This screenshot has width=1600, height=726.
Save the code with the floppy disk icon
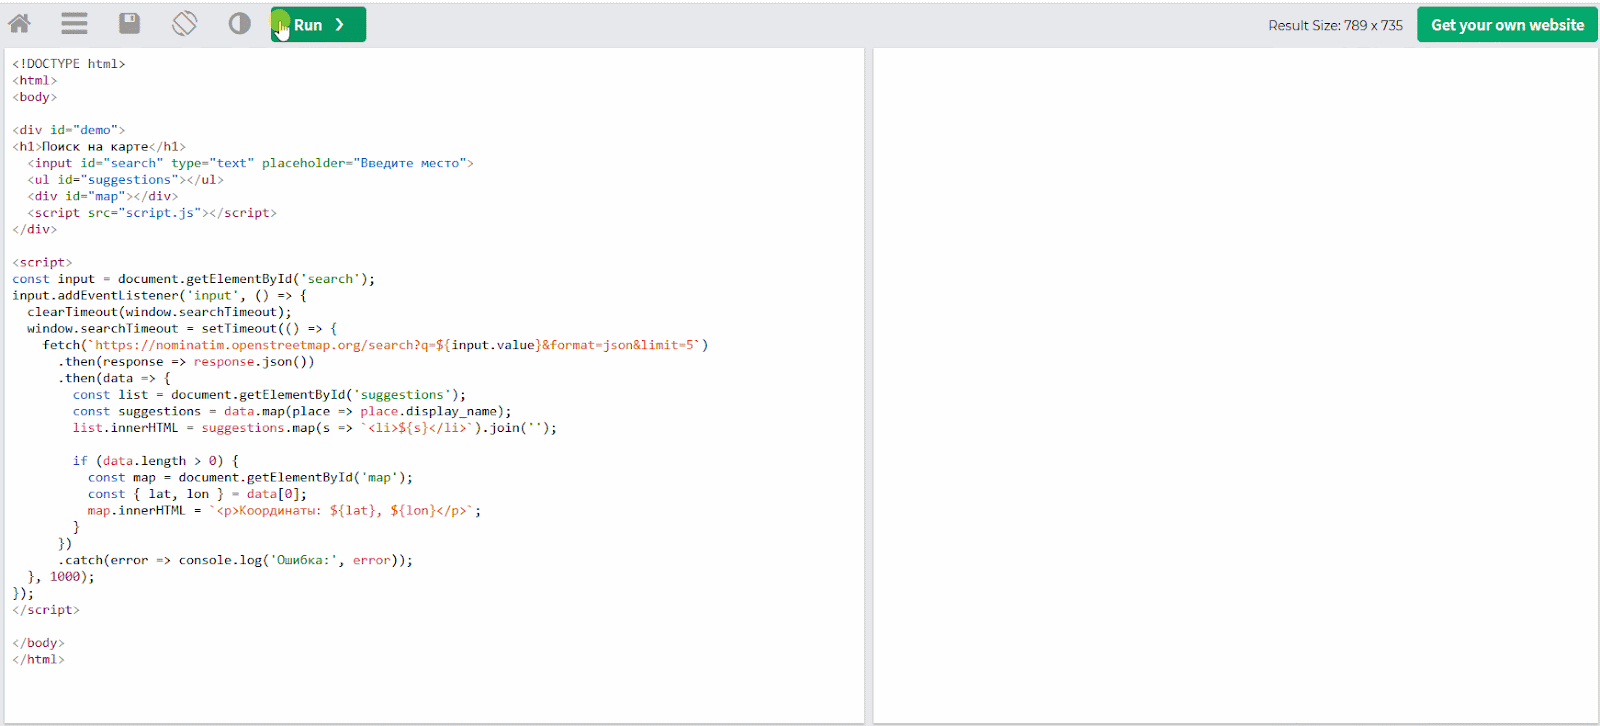(129, 23)
